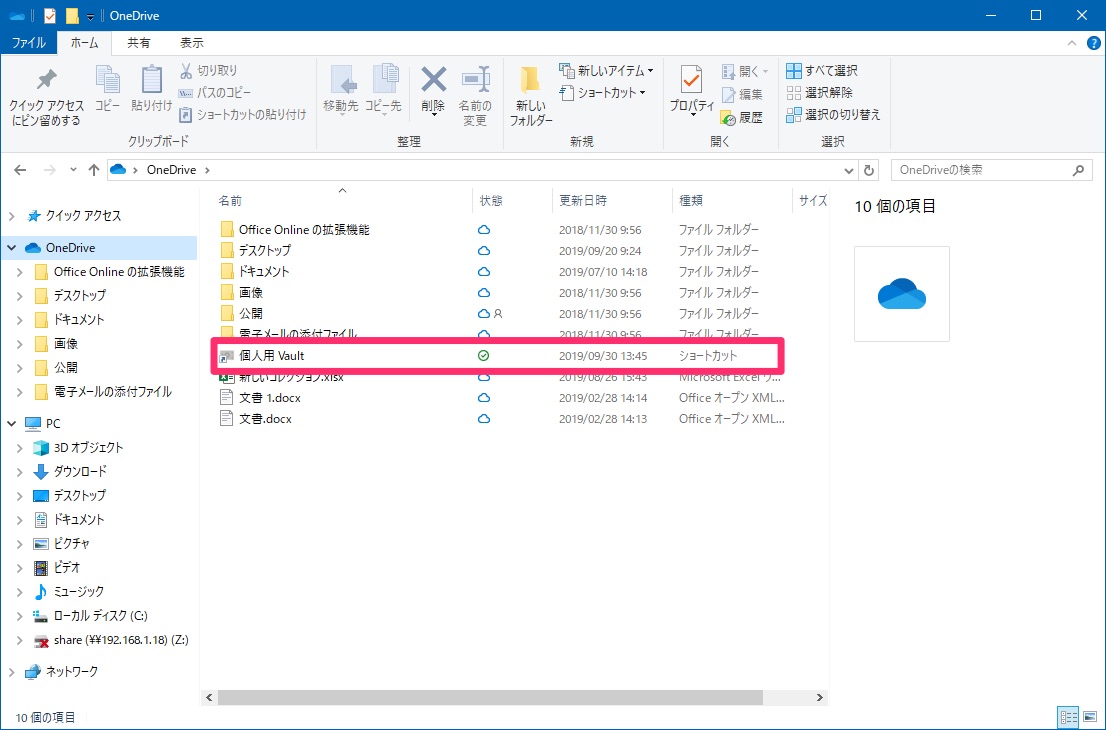Collapse the ribbon with the chevron arrow
This screenshot has width=1106, height=730.
point(1072,43)
